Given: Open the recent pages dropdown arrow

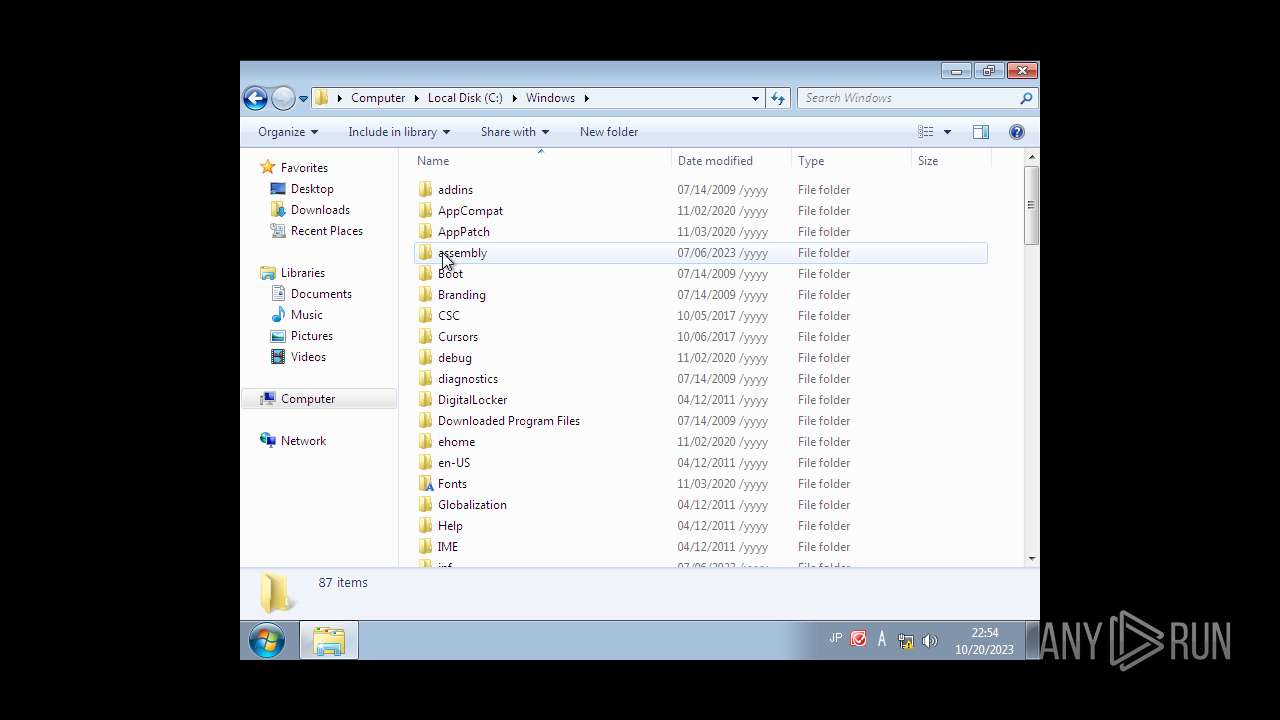Looking at the screenshot, I should pyautogui.click(x=303, y=99).
